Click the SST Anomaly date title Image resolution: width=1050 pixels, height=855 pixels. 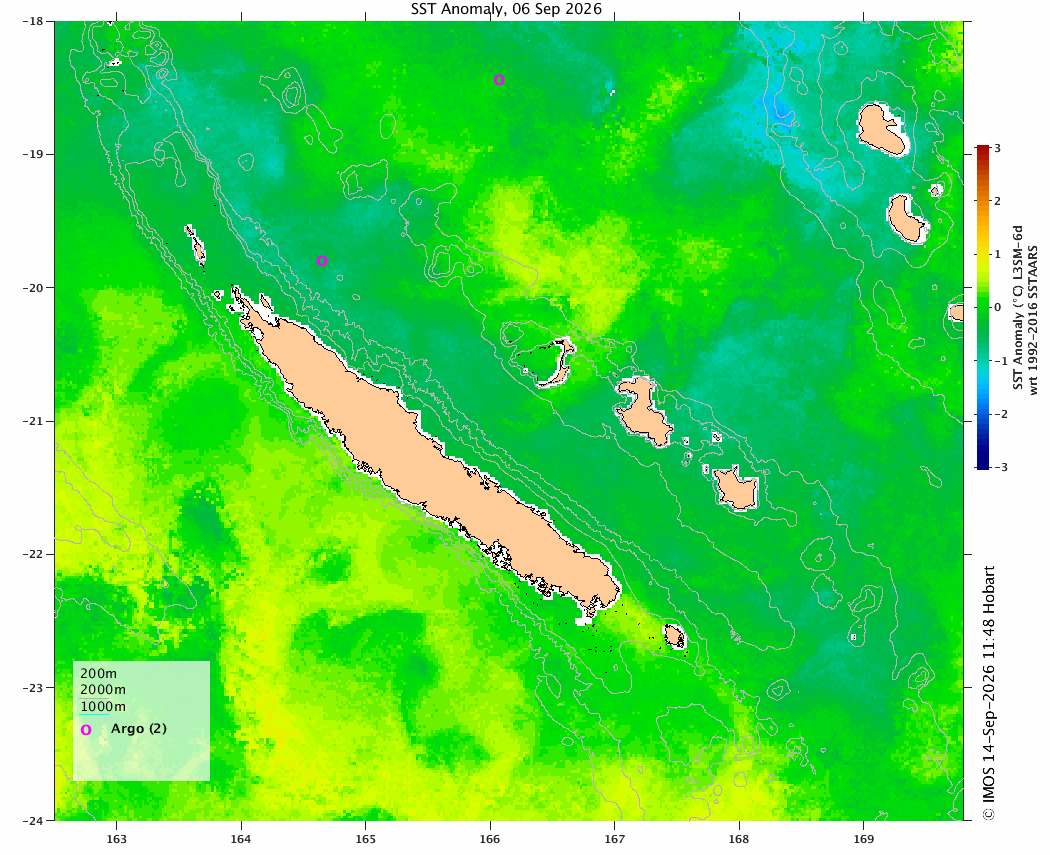(x=506, y=9)
